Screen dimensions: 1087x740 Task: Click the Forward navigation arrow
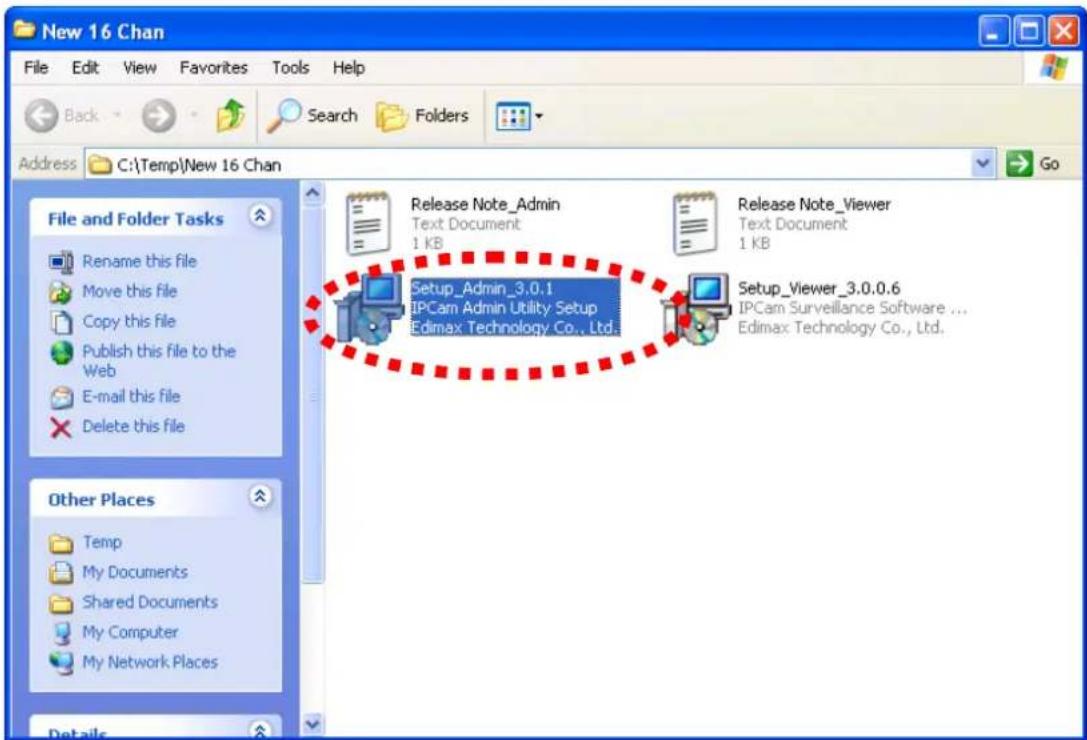pos(159,116)
